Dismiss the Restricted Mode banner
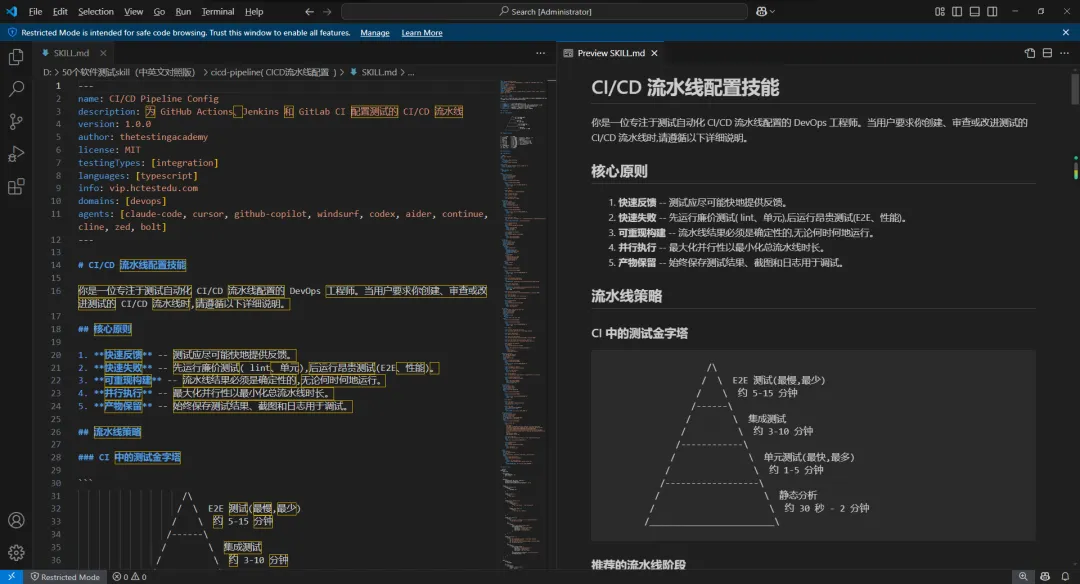This screenshot has height=584, width=1080. (1066, 32)
